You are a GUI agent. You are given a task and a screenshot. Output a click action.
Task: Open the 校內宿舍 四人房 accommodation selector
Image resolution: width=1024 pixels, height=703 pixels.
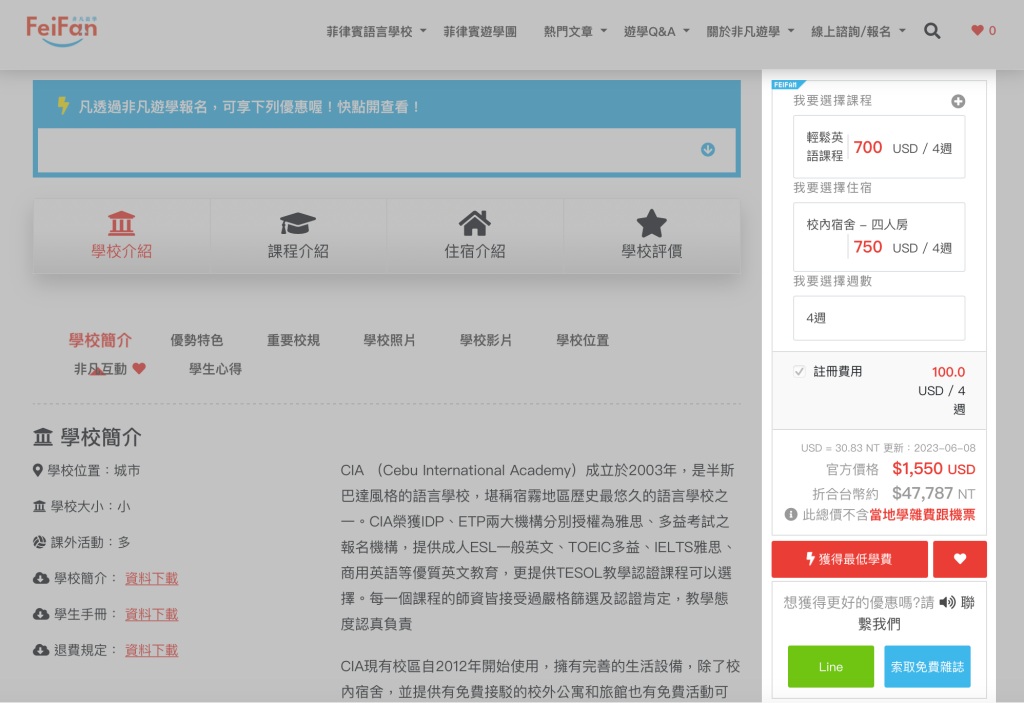(879, 237)
